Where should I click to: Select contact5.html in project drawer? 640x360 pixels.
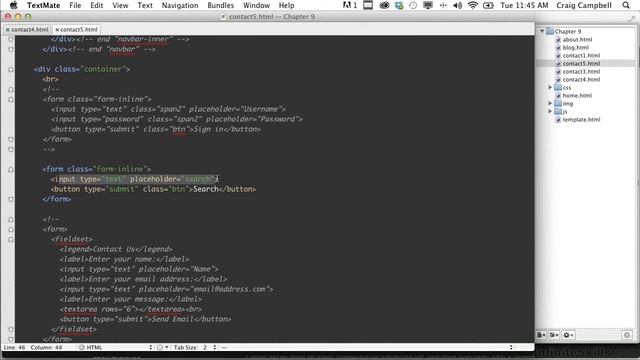pyautogui.click(x=581, y=64)
